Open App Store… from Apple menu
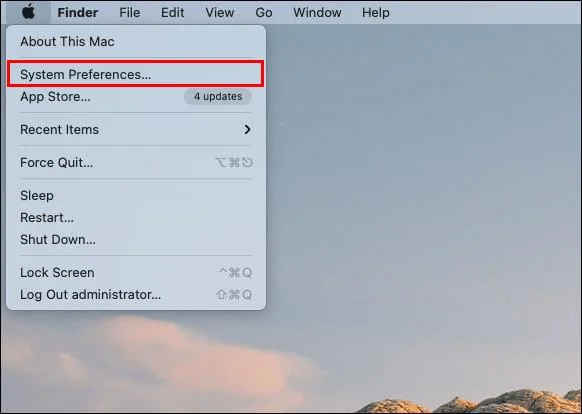The width and height of the screenshot is (582, 414). (136, 97)
